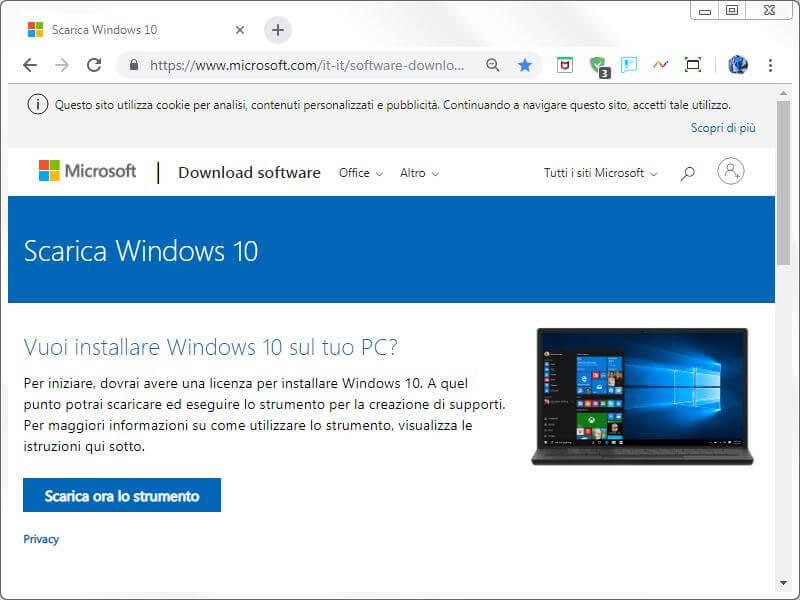Click the green shield extension with badge 3
This screenshot has width=800, height=600.
tap(598, 64)
